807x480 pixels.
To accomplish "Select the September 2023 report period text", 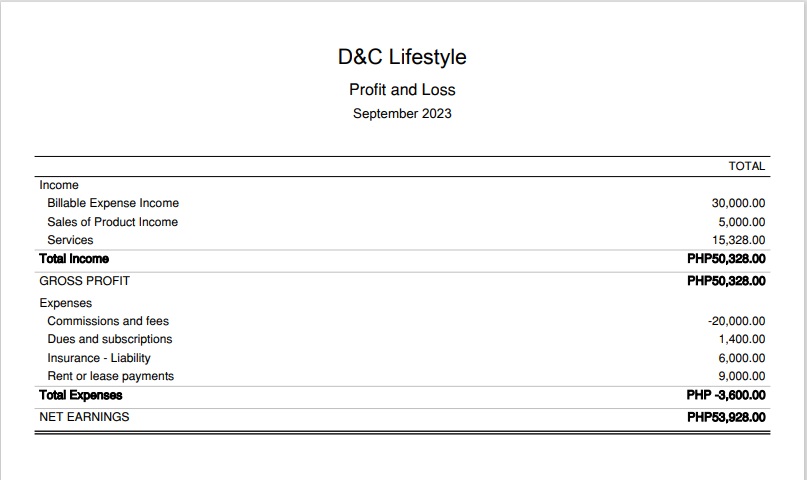I will pyautogui.click(x=402, y=113).
